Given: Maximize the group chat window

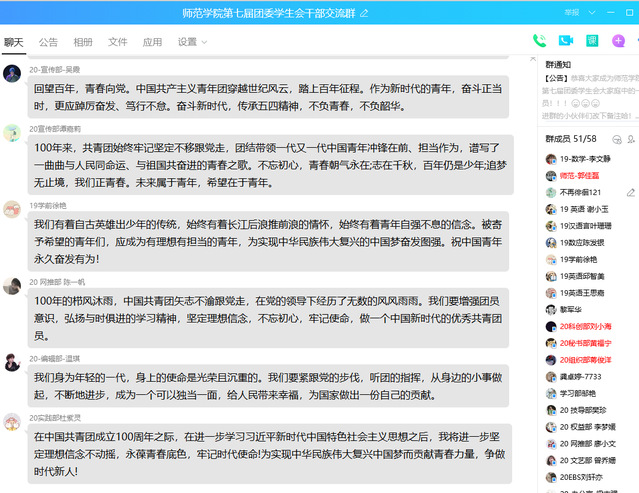Looking at the screenshot, I should point(629,13).
